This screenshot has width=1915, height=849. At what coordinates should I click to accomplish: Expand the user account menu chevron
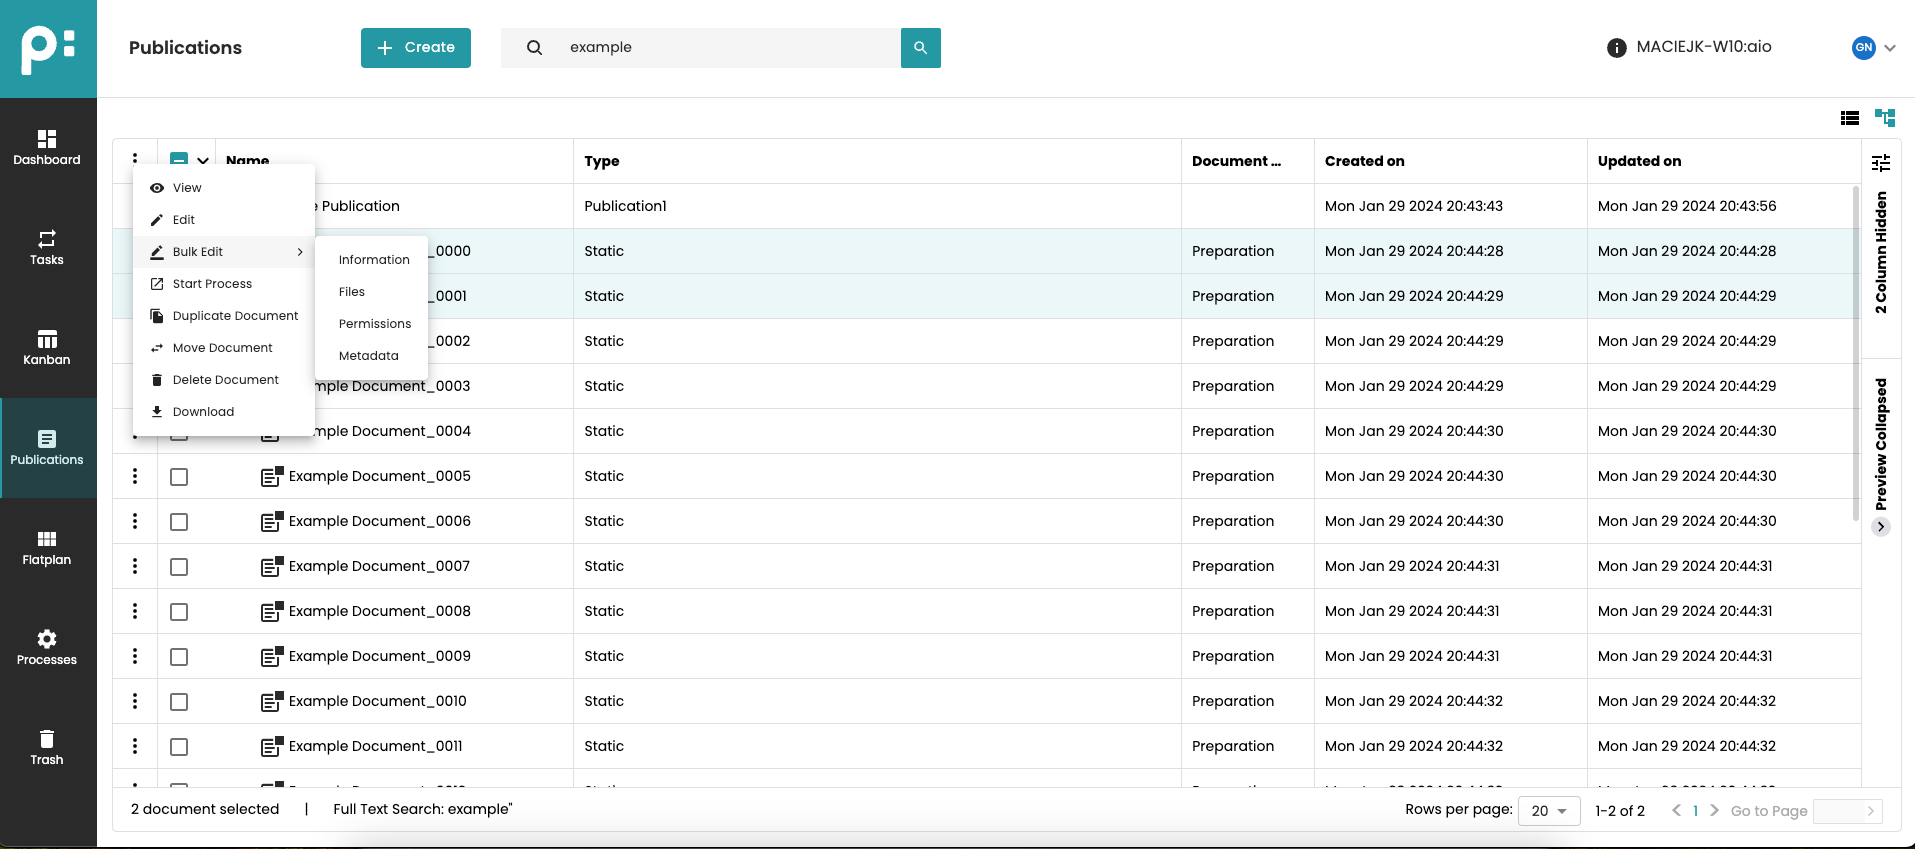[x=1890, y=48]
